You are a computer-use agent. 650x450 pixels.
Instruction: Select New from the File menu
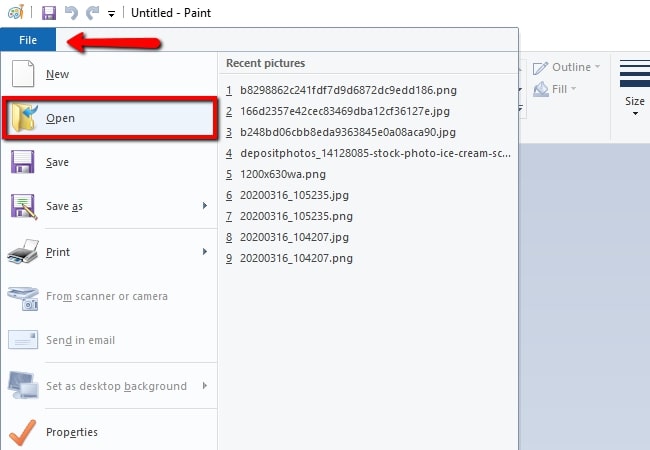(x=109, y=74)
